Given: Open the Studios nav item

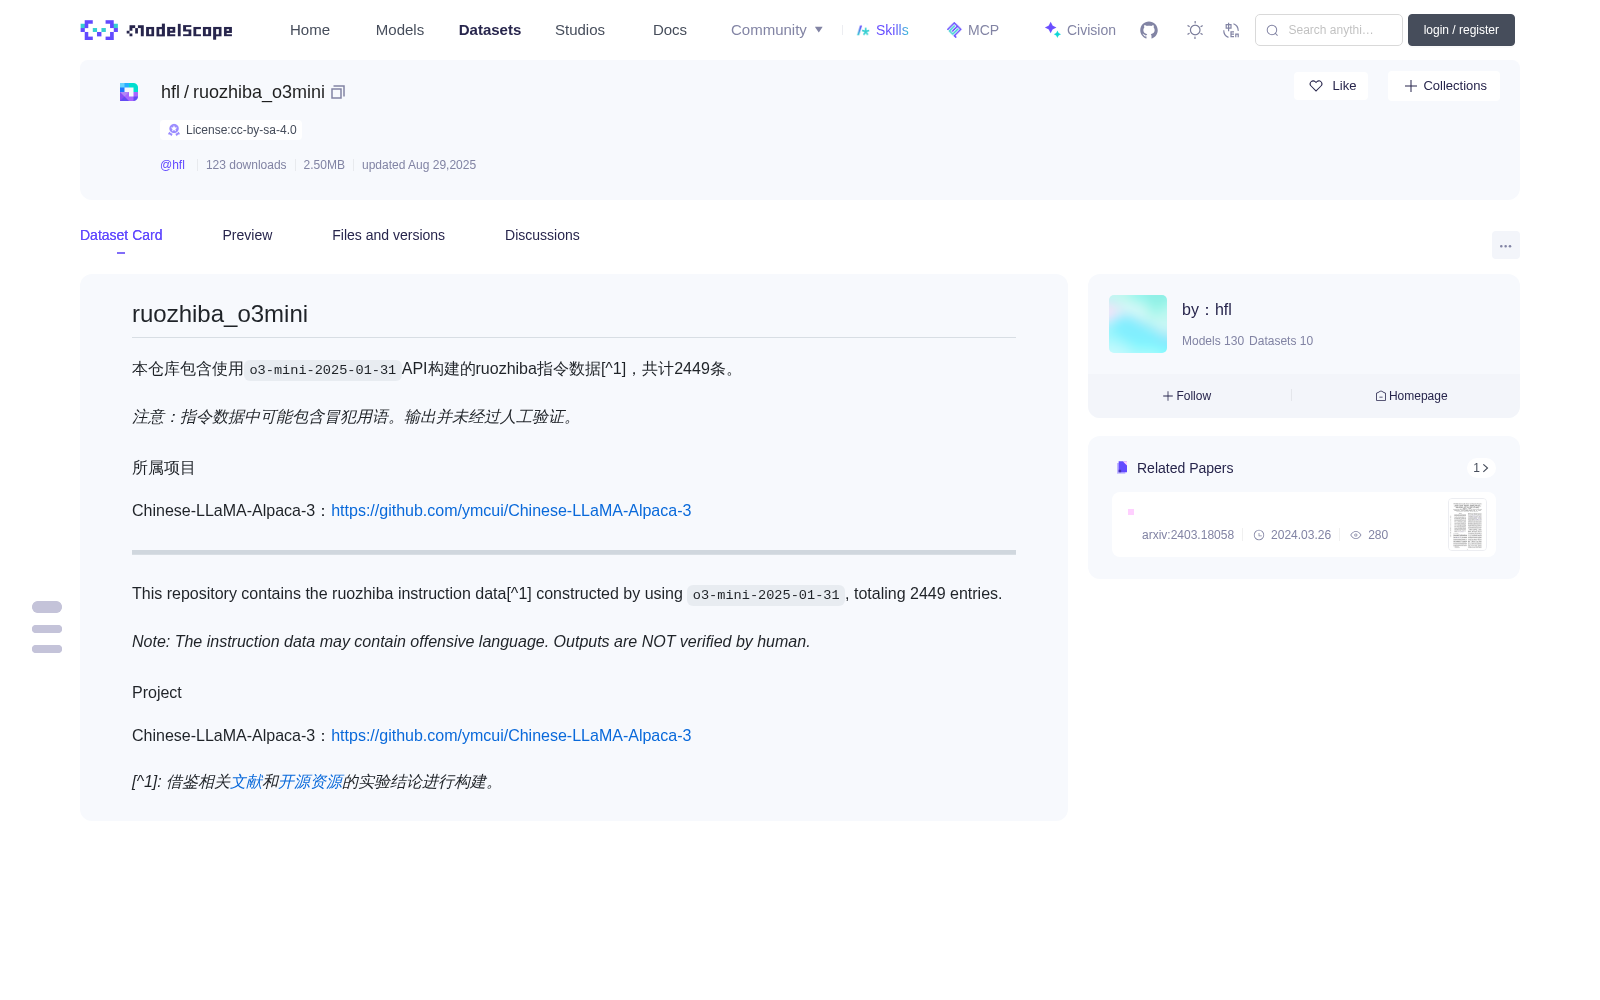Looking at the screenshot, I should [580, 30].
